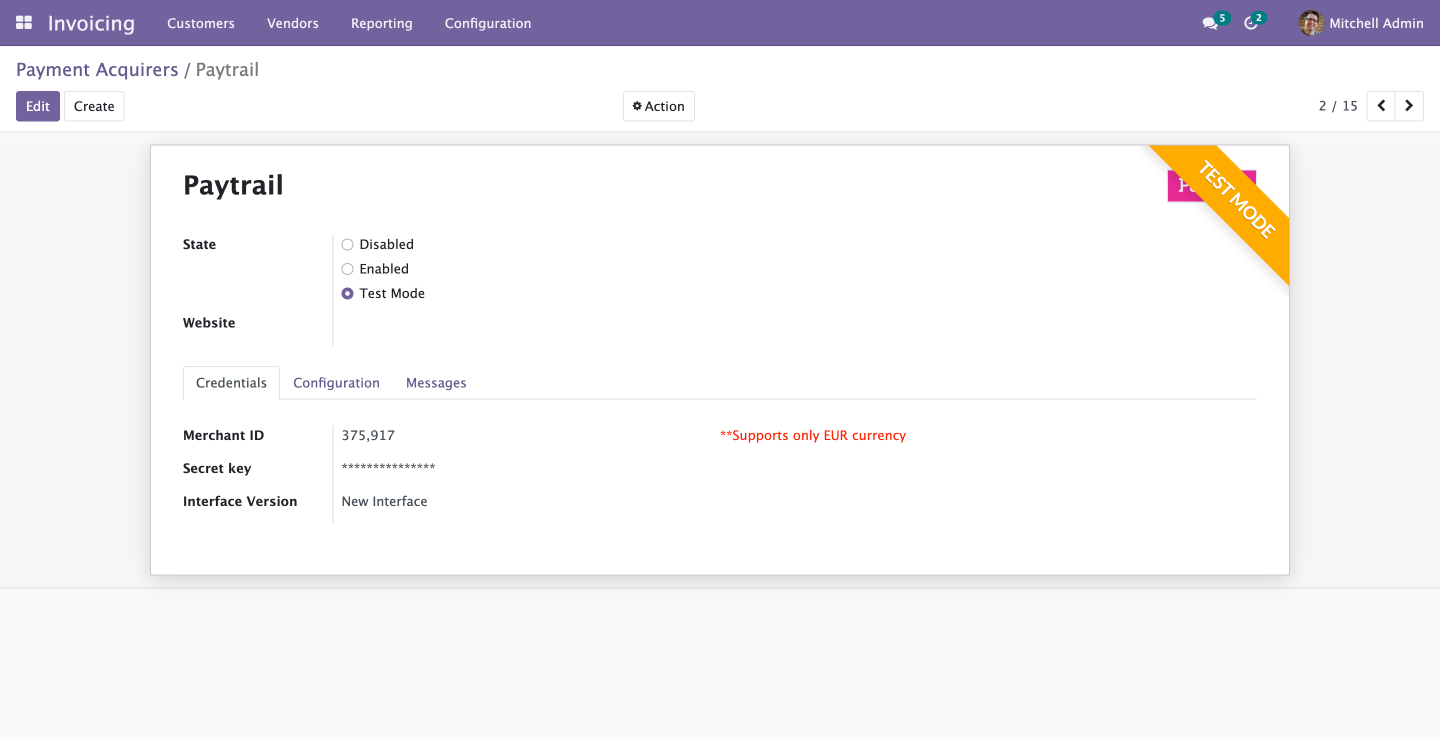Select the Test Mode radio
This screenshot has height=739, width=1440.
347,294
